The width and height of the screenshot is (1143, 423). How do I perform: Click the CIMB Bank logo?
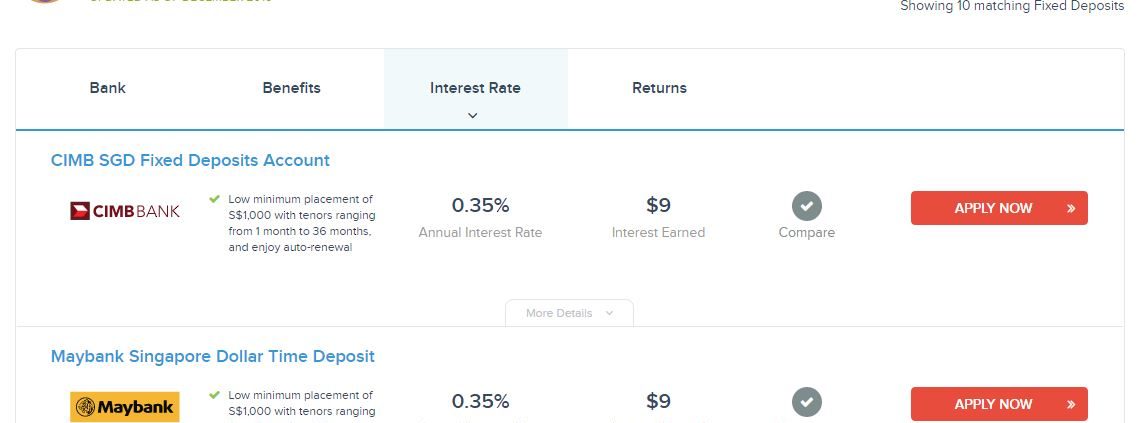click(125, 211)
